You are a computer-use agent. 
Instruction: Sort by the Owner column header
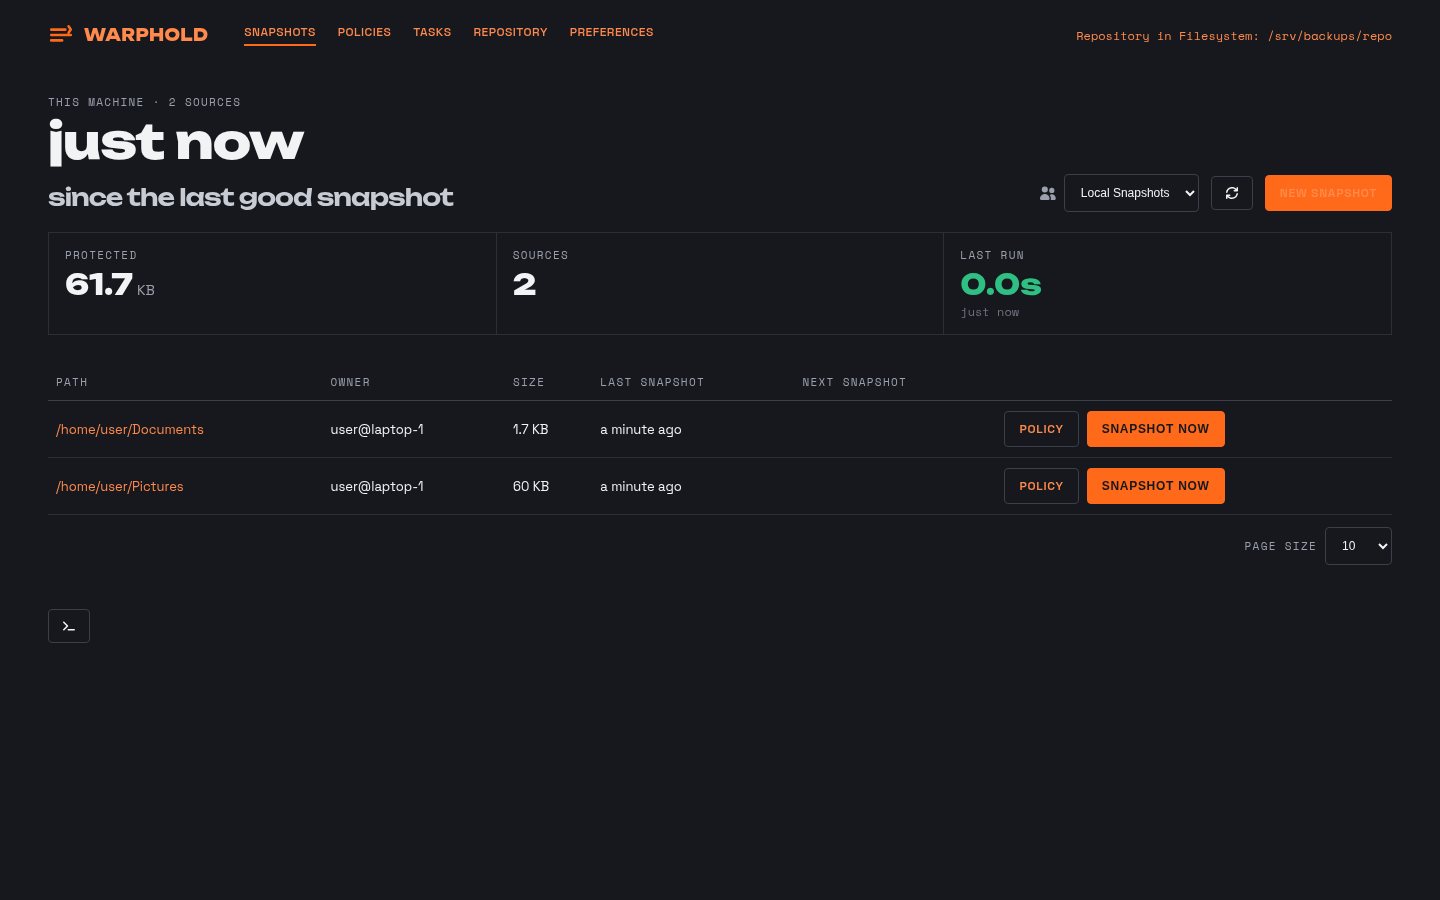click(350, 382)
